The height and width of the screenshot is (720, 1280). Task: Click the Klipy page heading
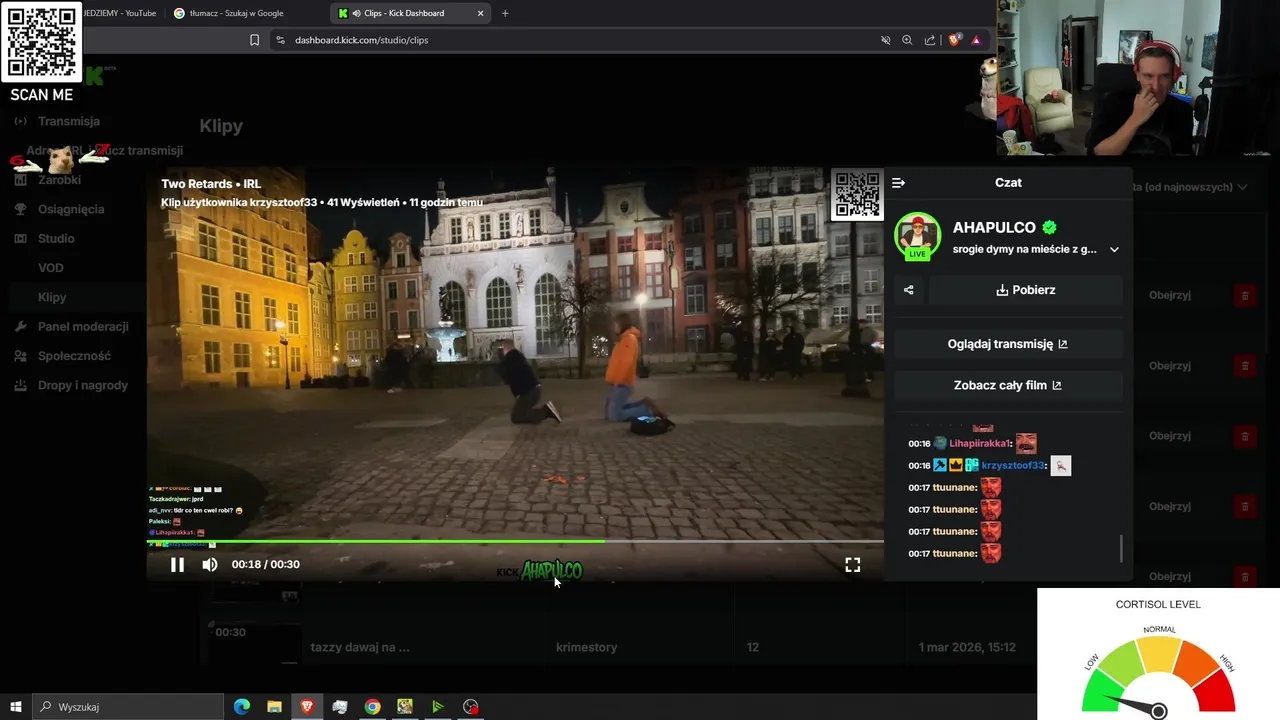(x=221, y=126)
